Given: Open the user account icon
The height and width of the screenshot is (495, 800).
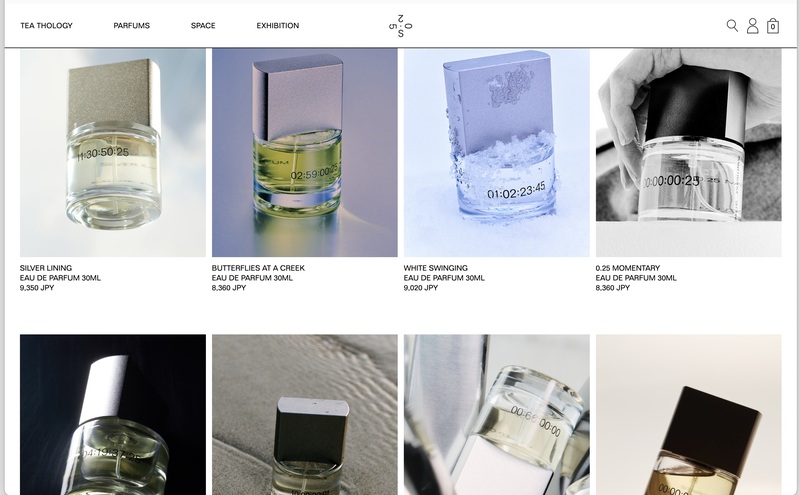Looking at the screenshot, I should pyautogui.click(x=753, y=26).
